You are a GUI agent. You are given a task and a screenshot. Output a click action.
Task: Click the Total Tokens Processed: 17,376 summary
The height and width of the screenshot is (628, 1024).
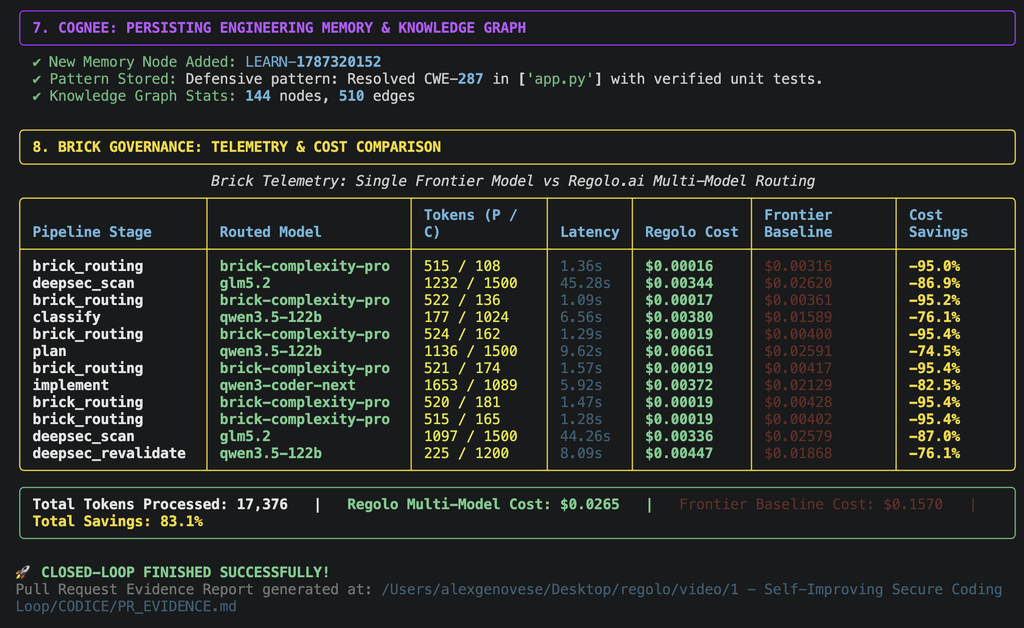(160, 505)
